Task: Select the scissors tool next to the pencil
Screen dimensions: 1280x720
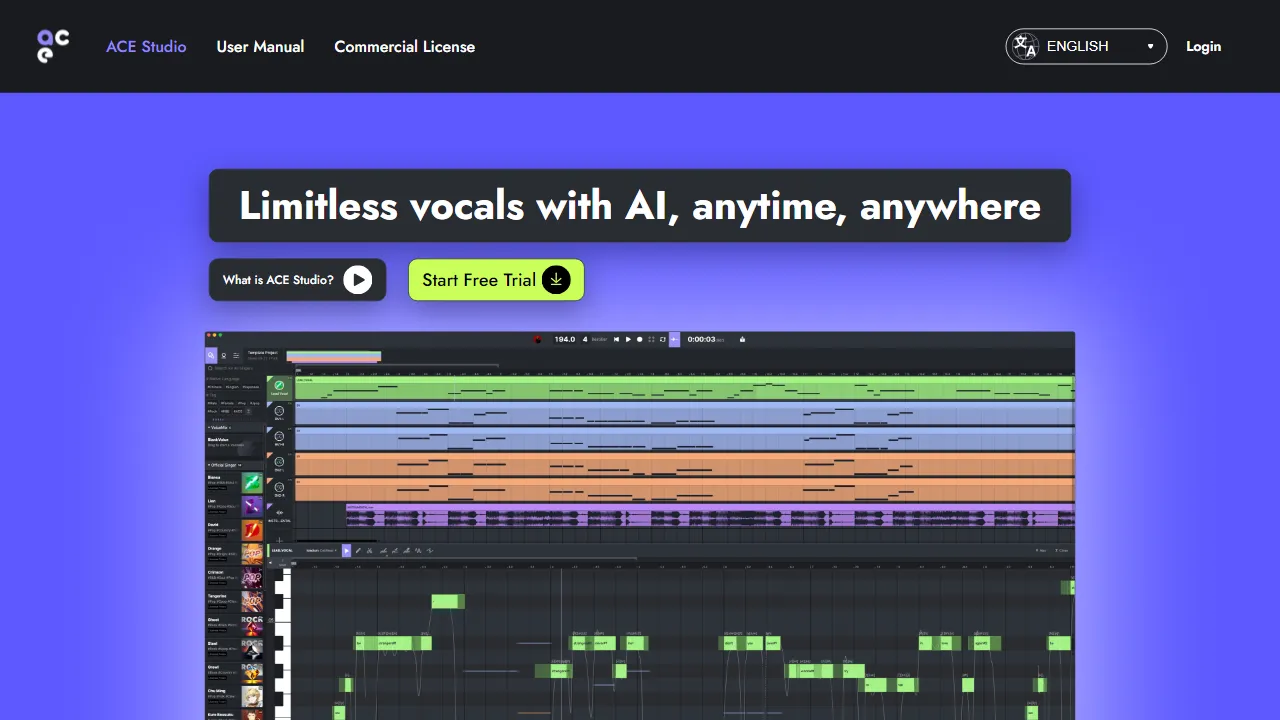Action: click(369, 551)
